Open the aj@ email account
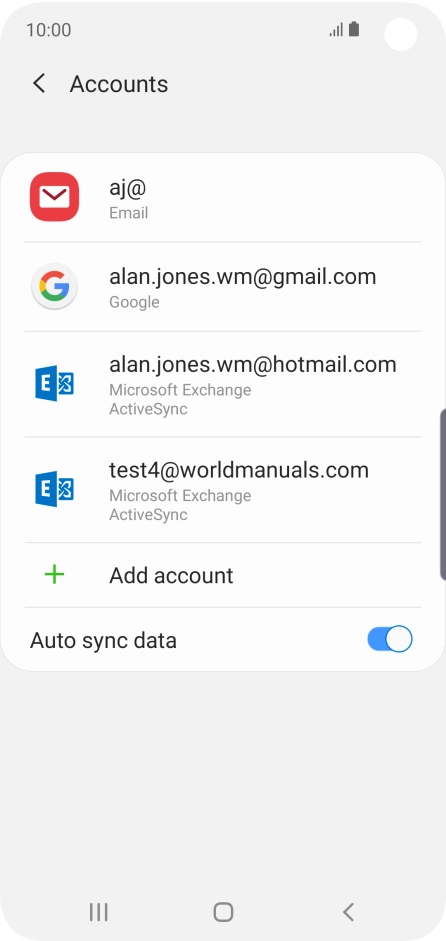The width and height of the screenshot is (446, 941). [x=223, y=197]
